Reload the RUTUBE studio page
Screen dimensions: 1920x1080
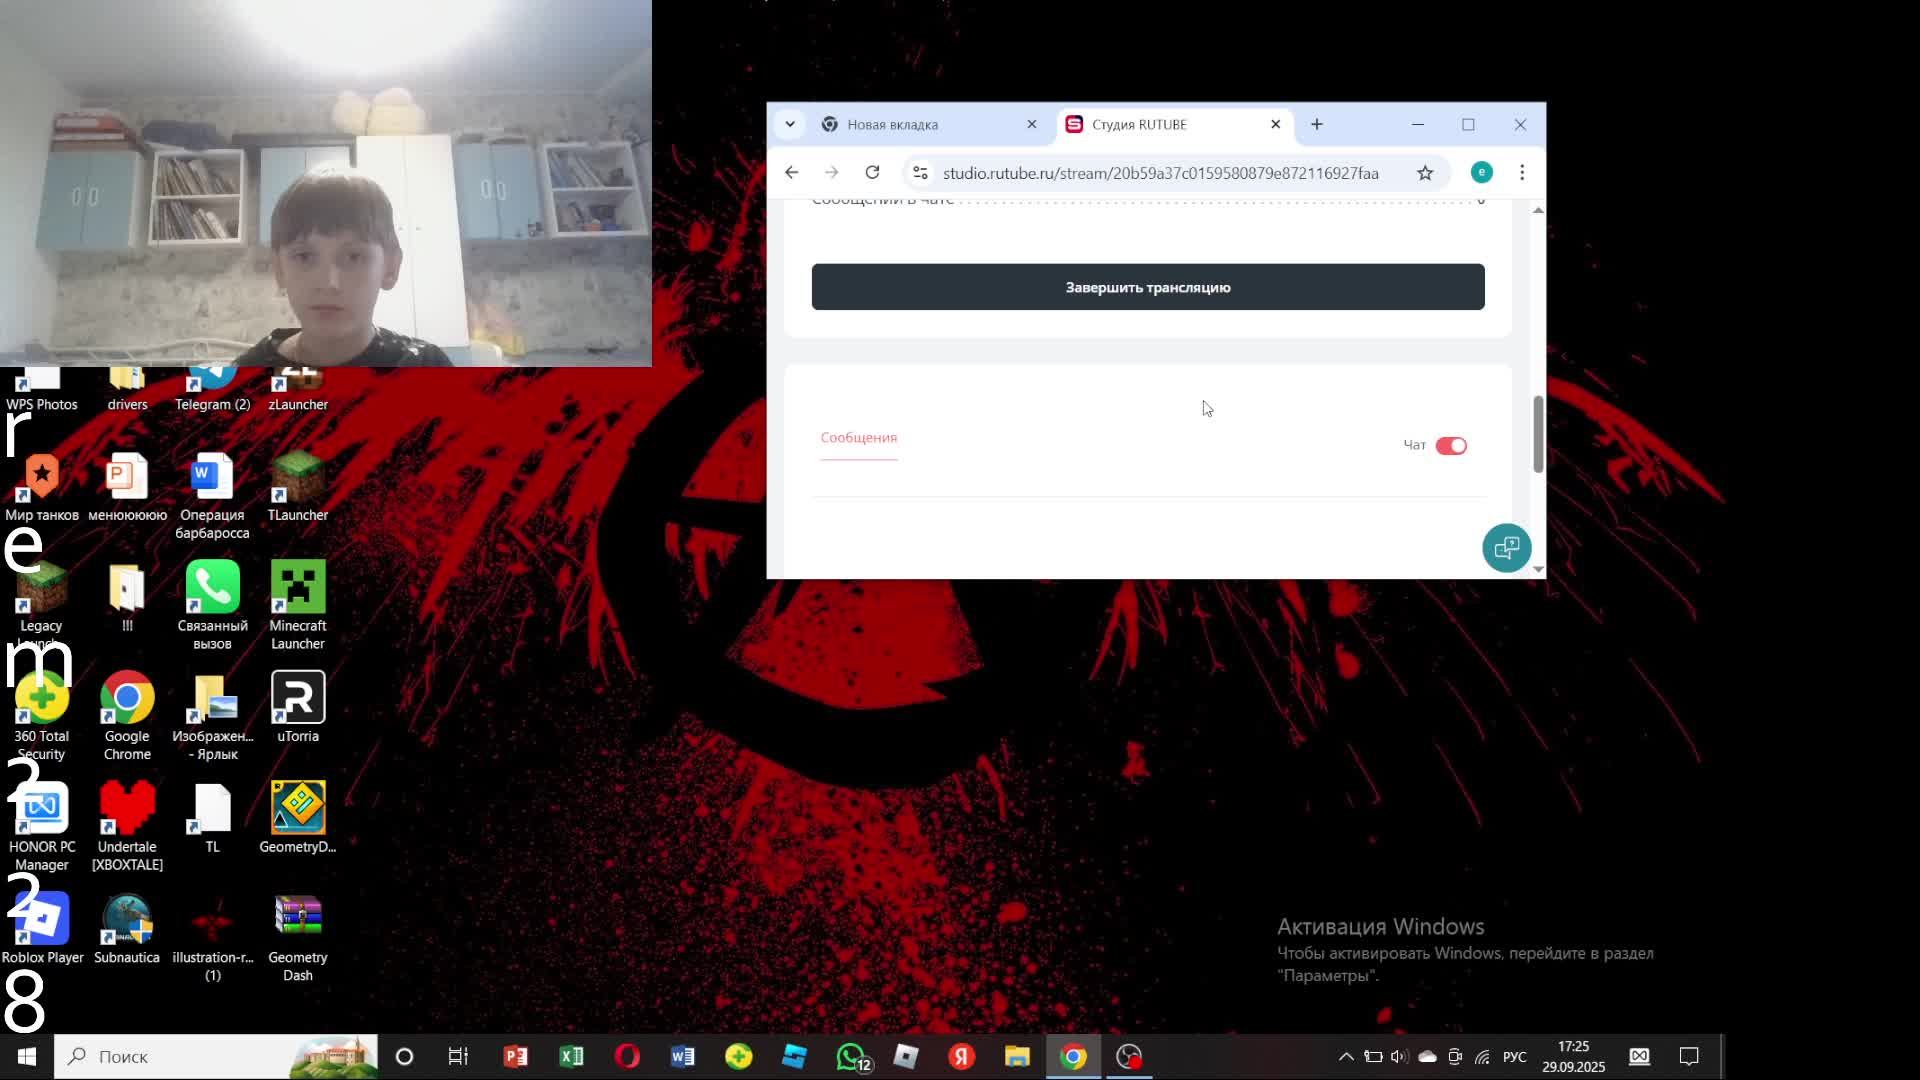pos(872,173)
